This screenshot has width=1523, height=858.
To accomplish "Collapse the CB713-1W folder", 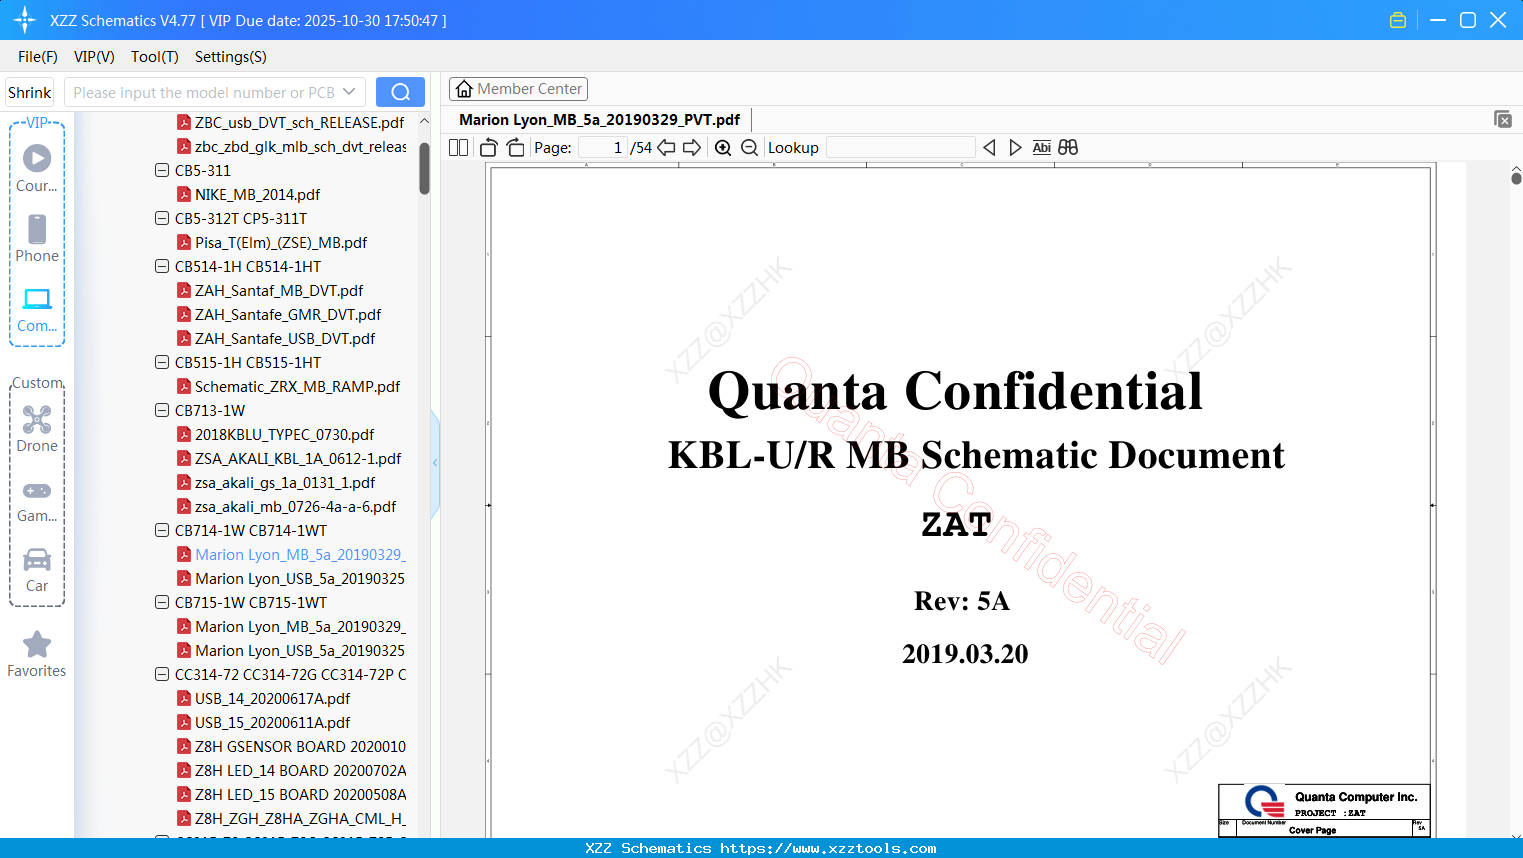I will pos(162,410).
